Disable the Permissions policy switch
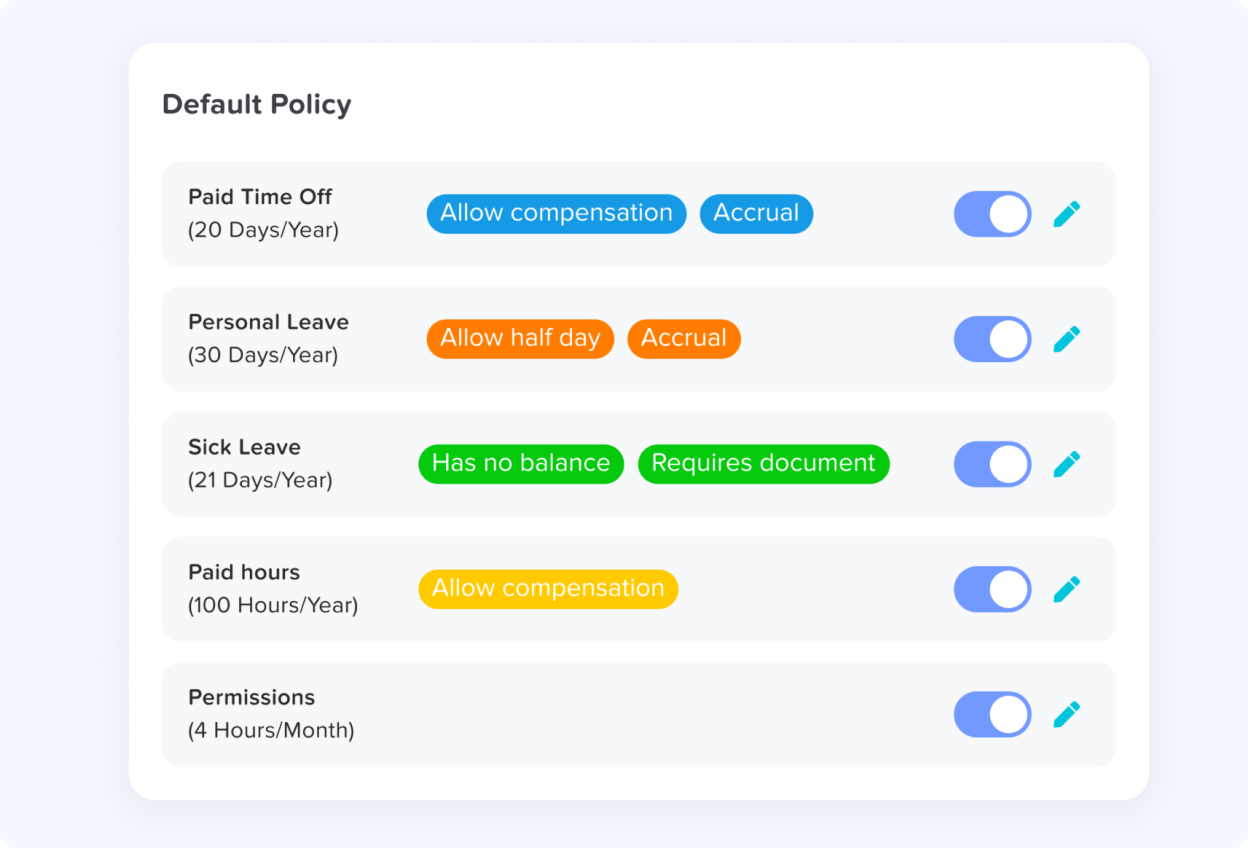The image size is (1248, 848). (992, 714)
